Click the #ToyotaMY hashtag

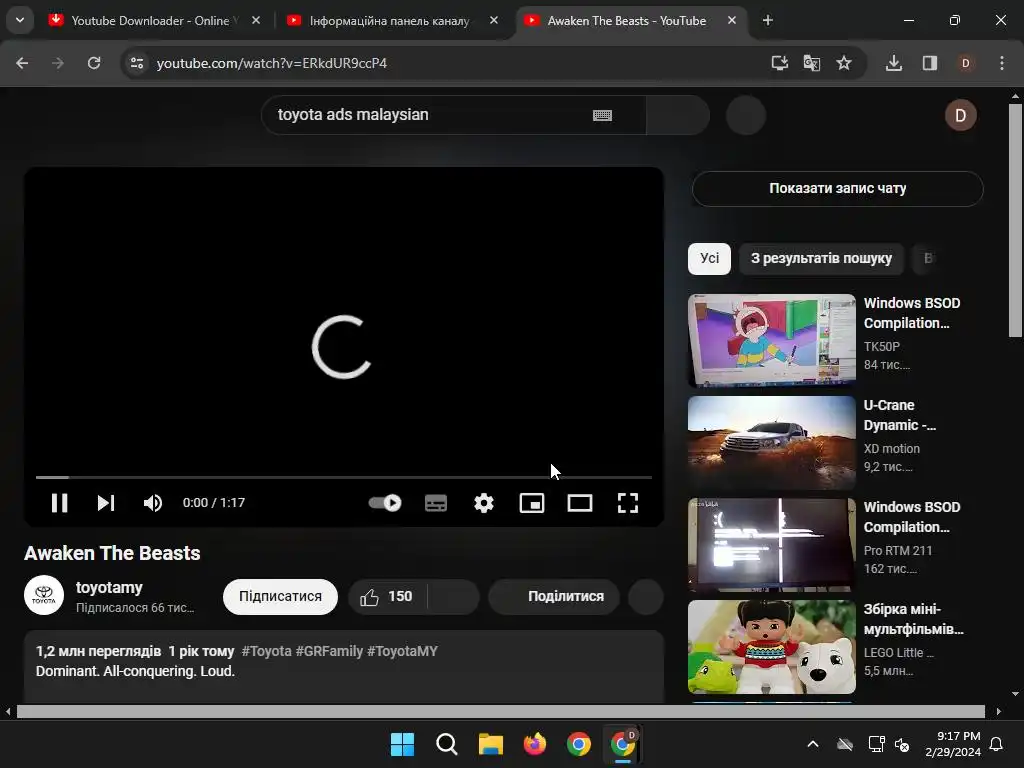[402, 651]
